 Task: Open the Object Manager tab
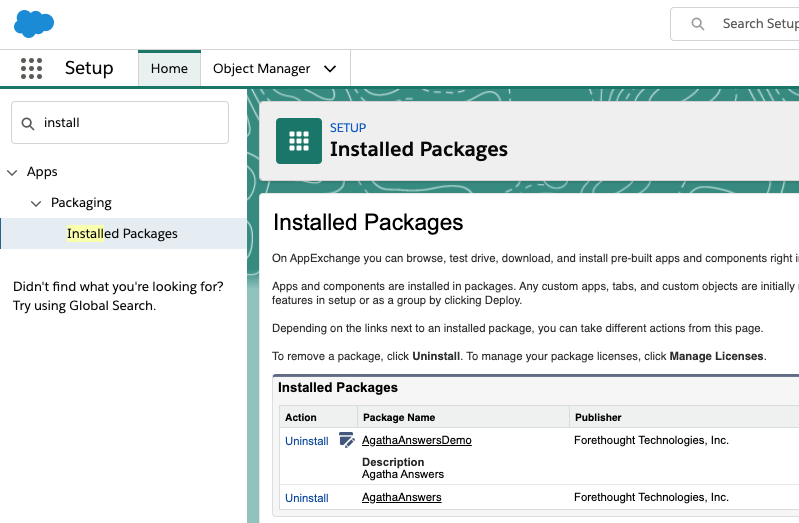tap(261, 68)
